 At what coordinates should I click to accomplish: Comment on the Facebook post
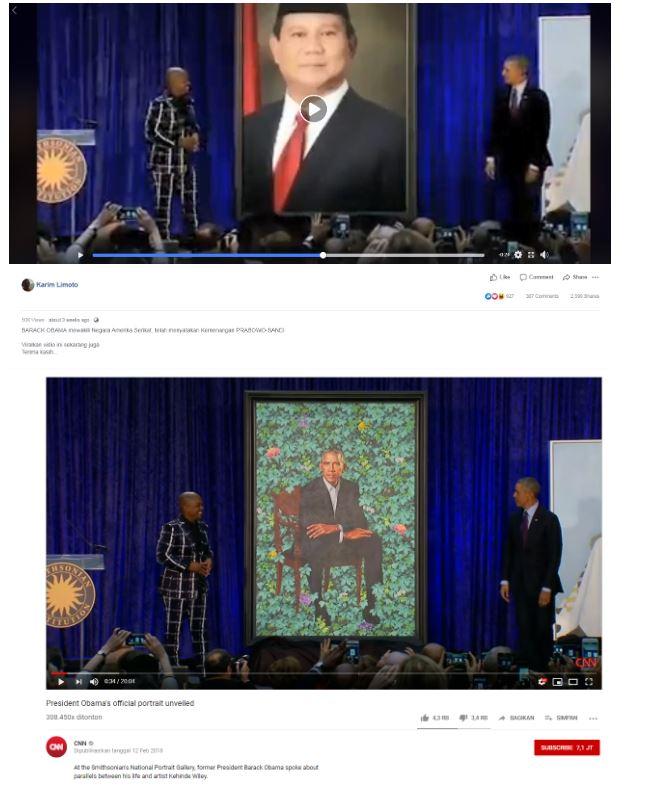click(536, 277)
